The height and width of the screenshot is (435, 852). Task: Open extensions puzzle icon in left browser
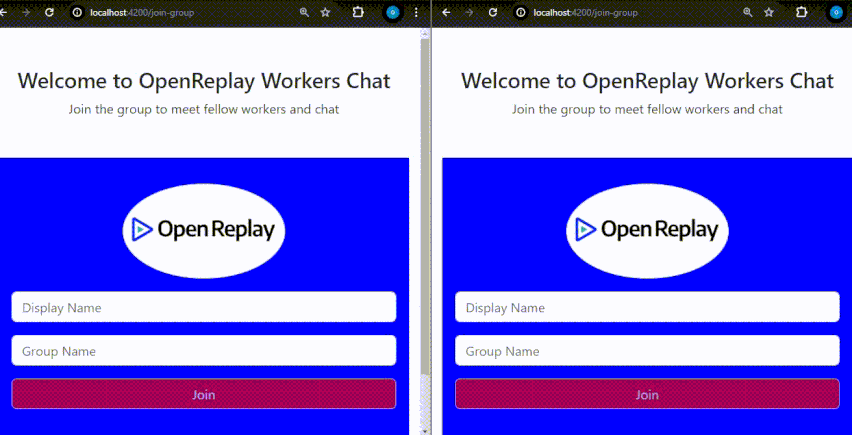click(358, 12)
